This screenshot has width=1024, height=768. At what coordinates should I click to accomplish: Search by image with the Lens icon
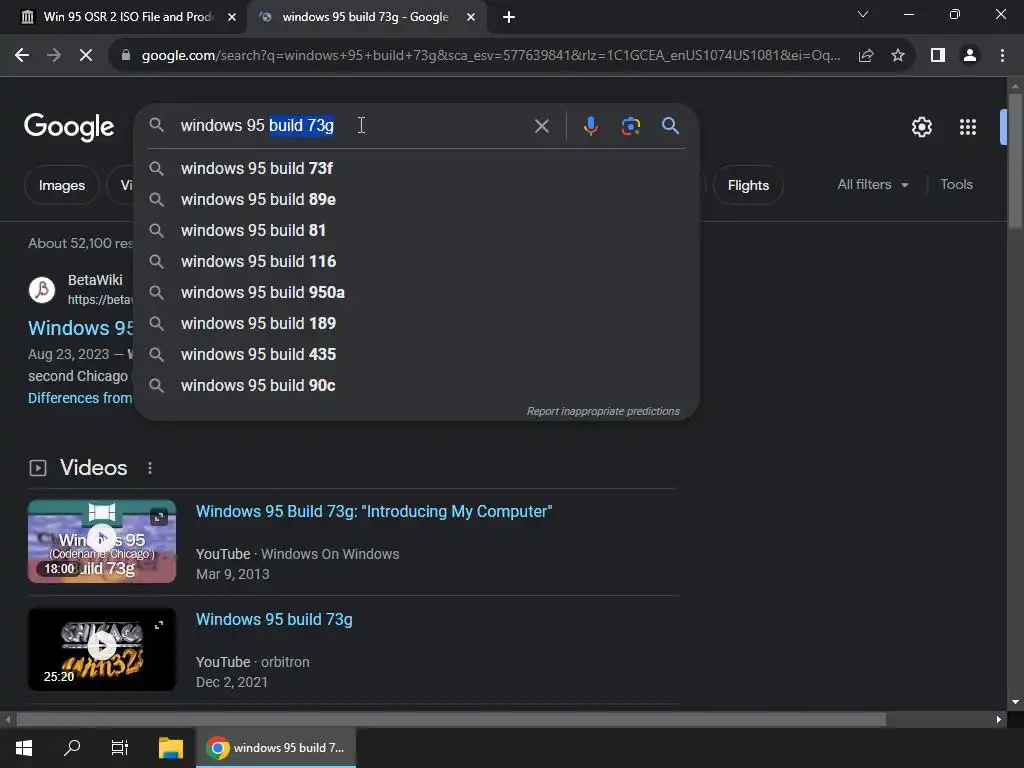coord(630,125)
